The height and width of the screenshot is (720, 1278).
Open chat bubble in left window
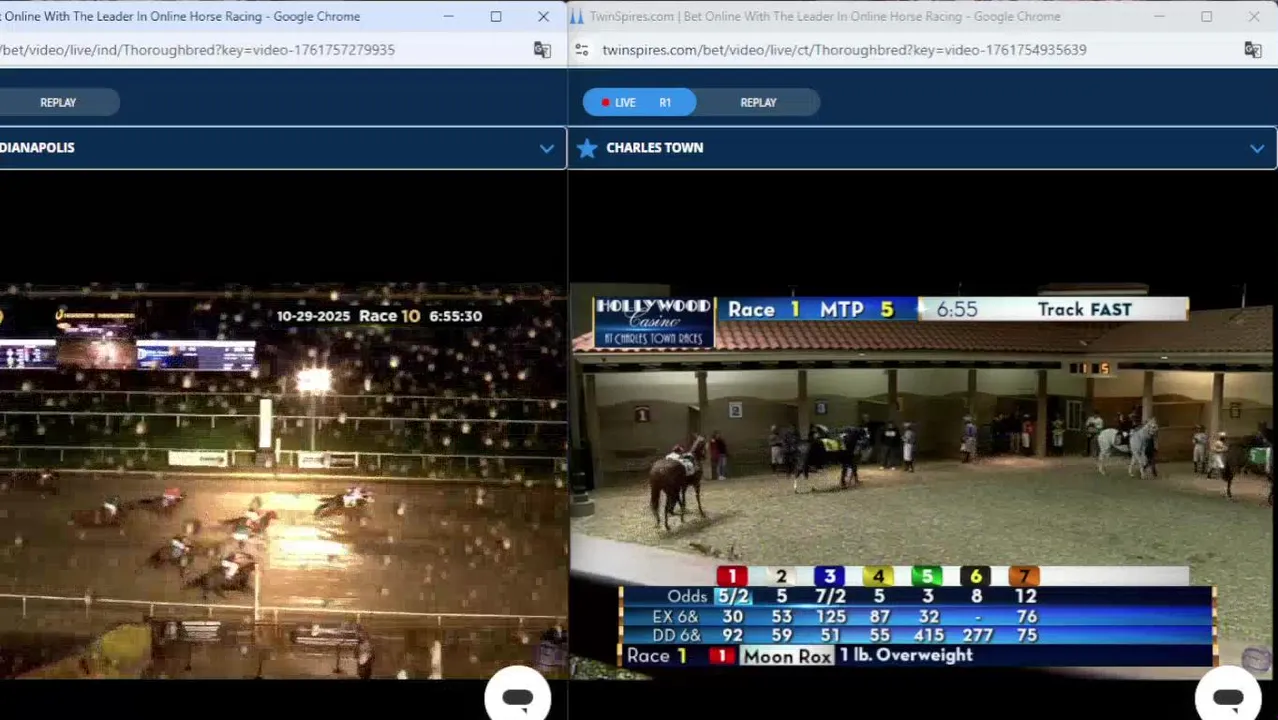point(517,698)
